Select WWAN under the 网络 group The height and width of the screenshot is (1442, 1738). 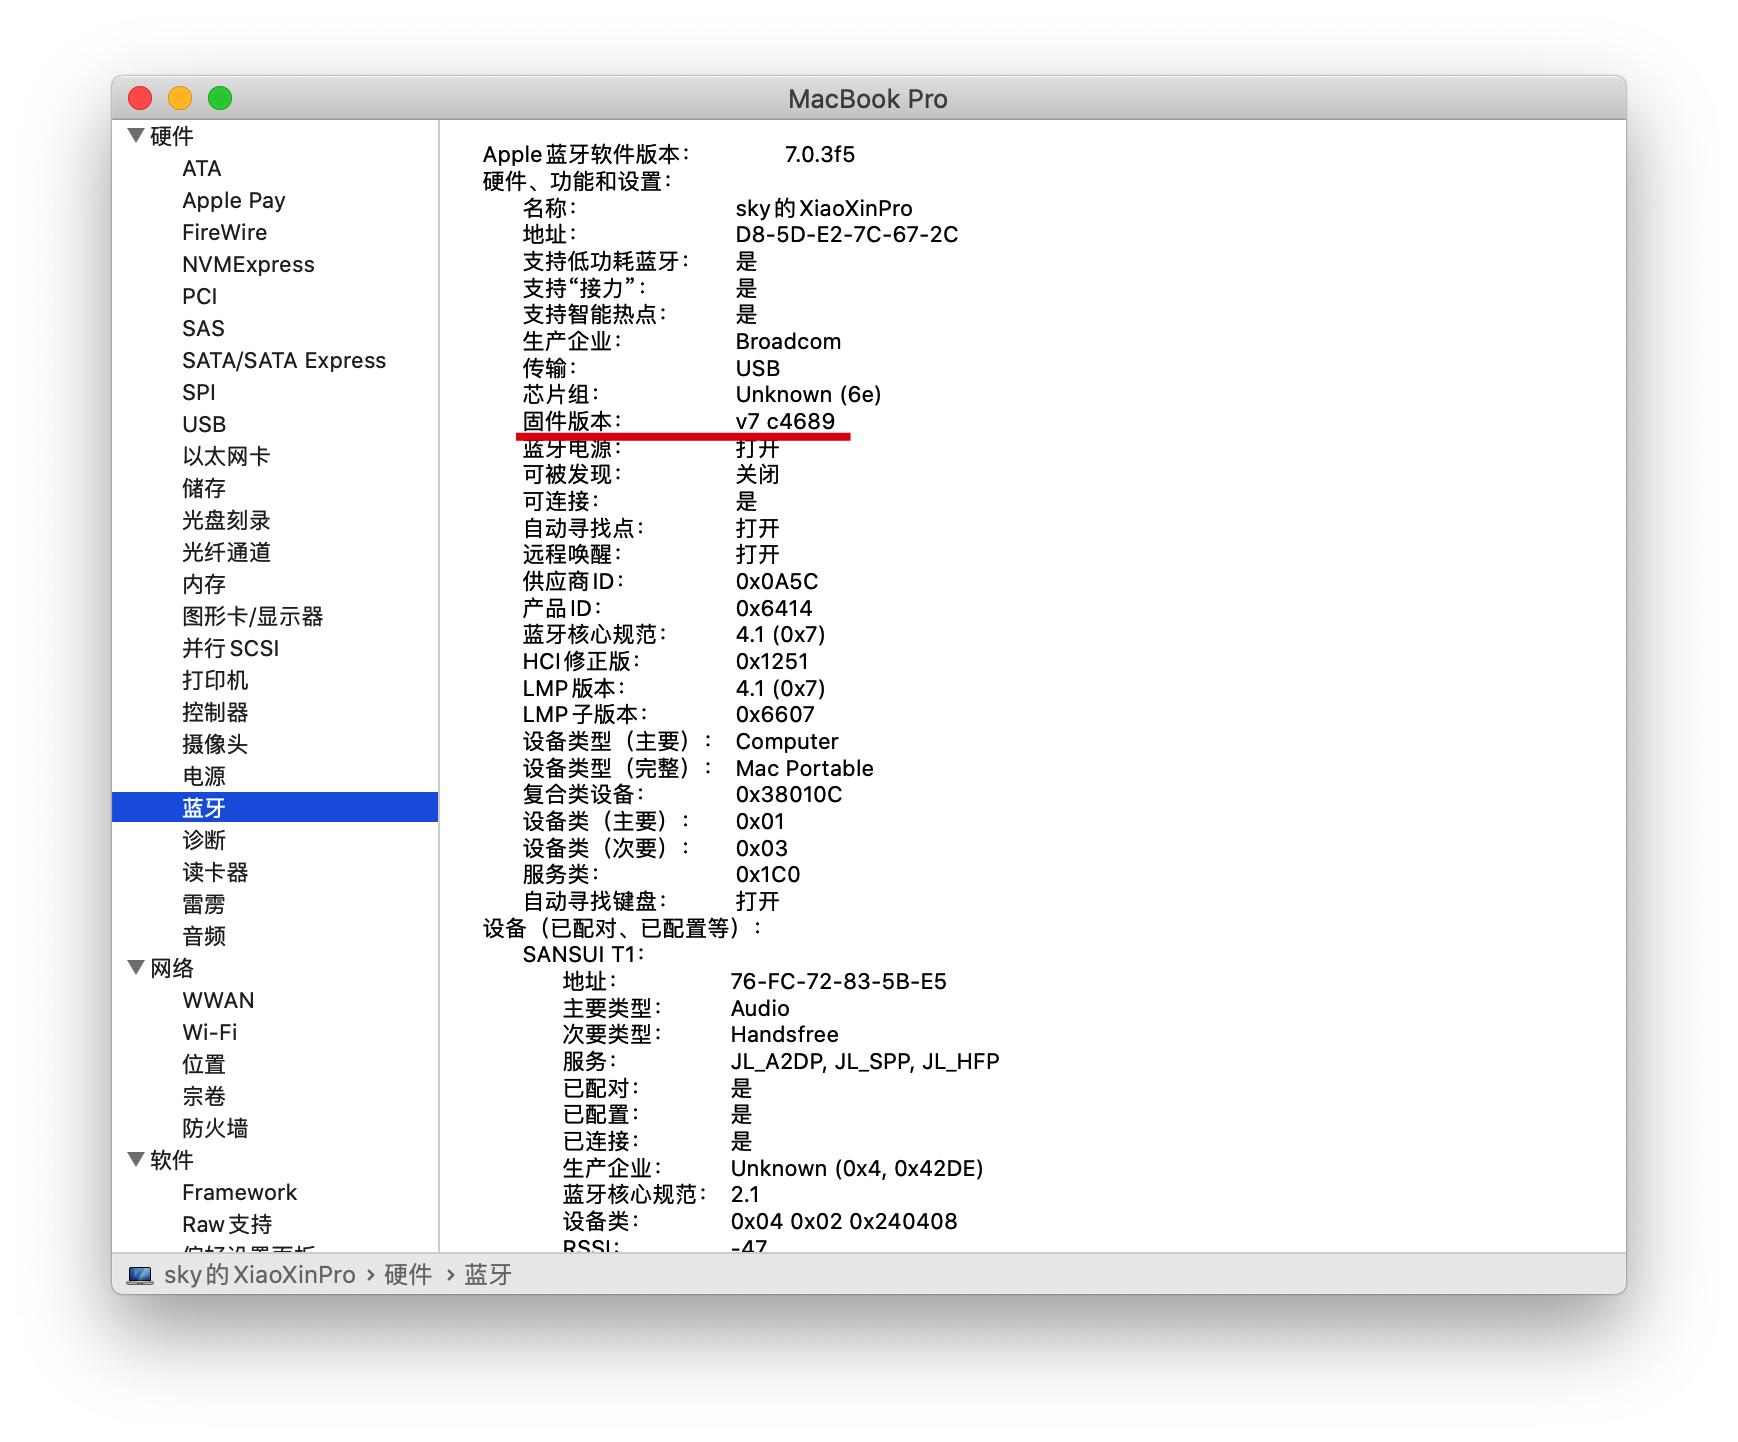tap(217, 999)
